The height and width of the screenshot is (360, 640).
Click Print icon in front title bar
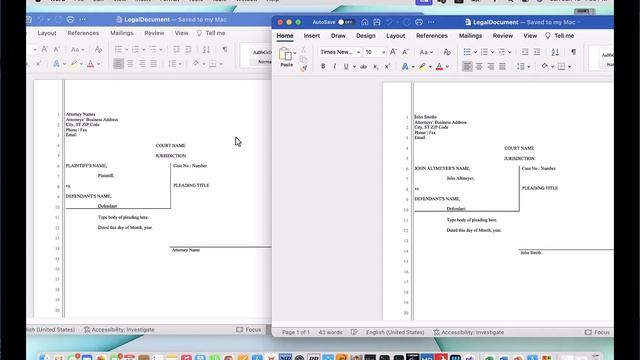click(419, 22)
